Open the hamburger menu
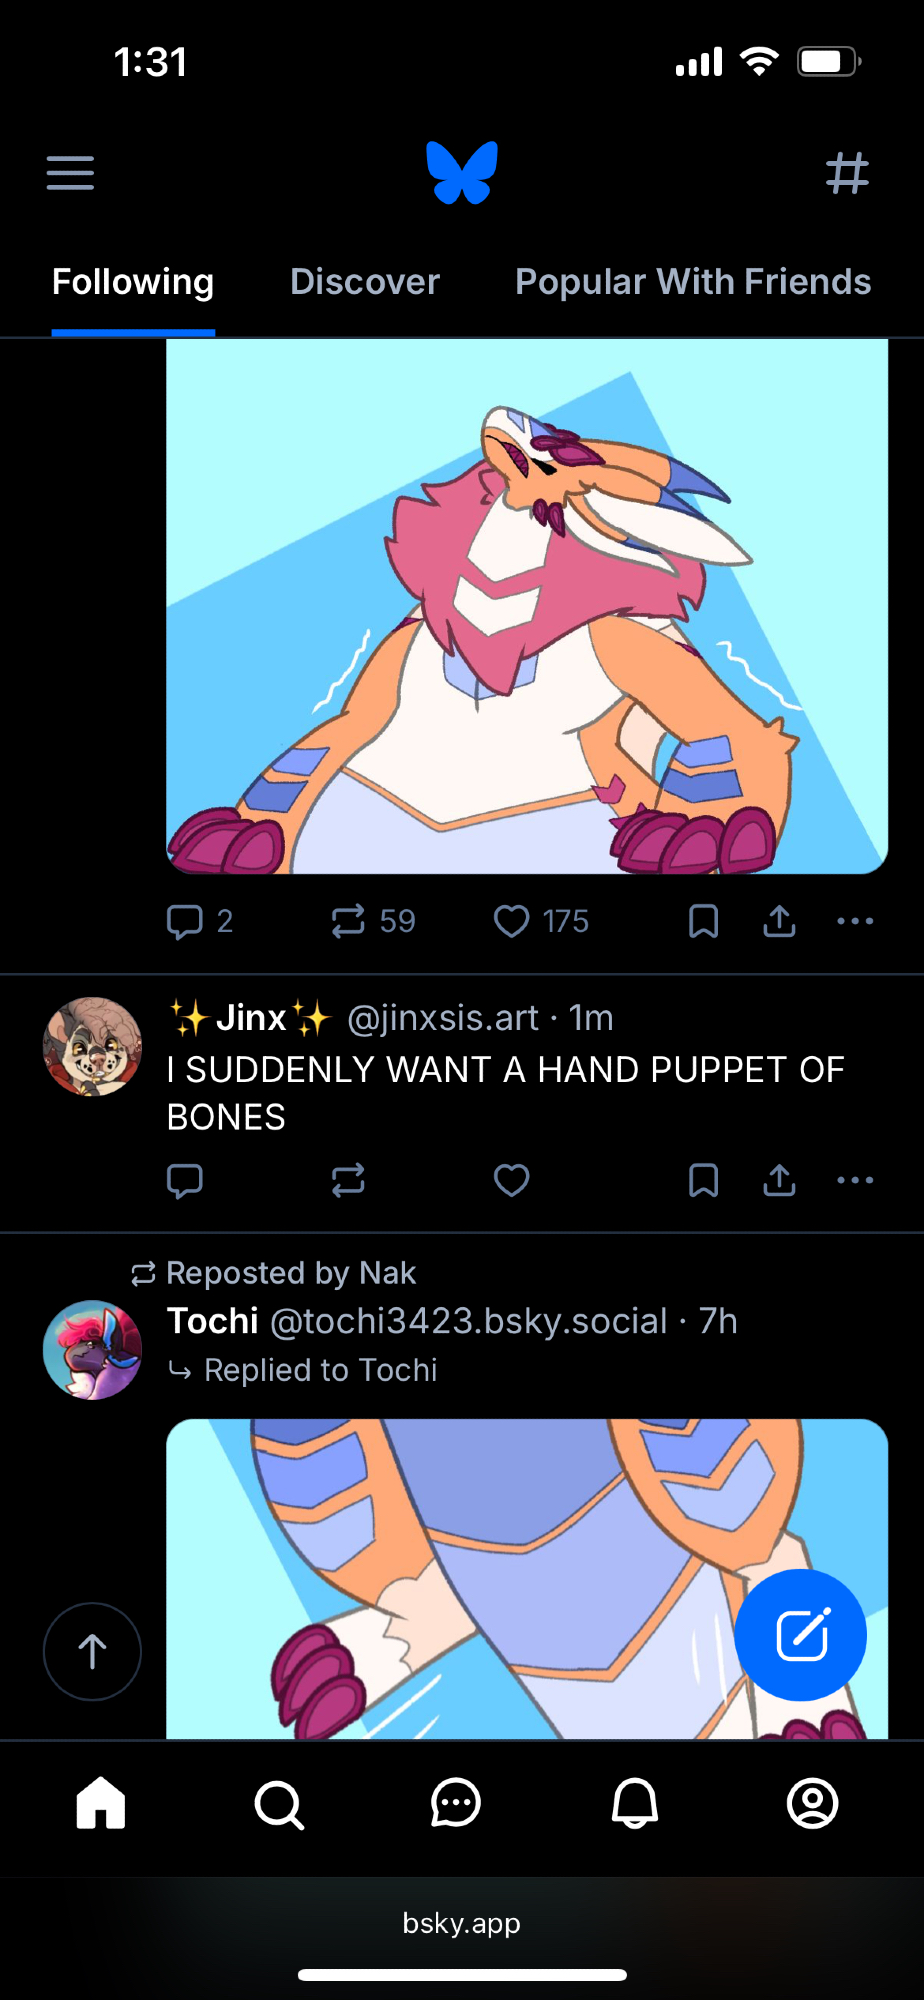The image size is (924, 2000). tap(70, 173)
